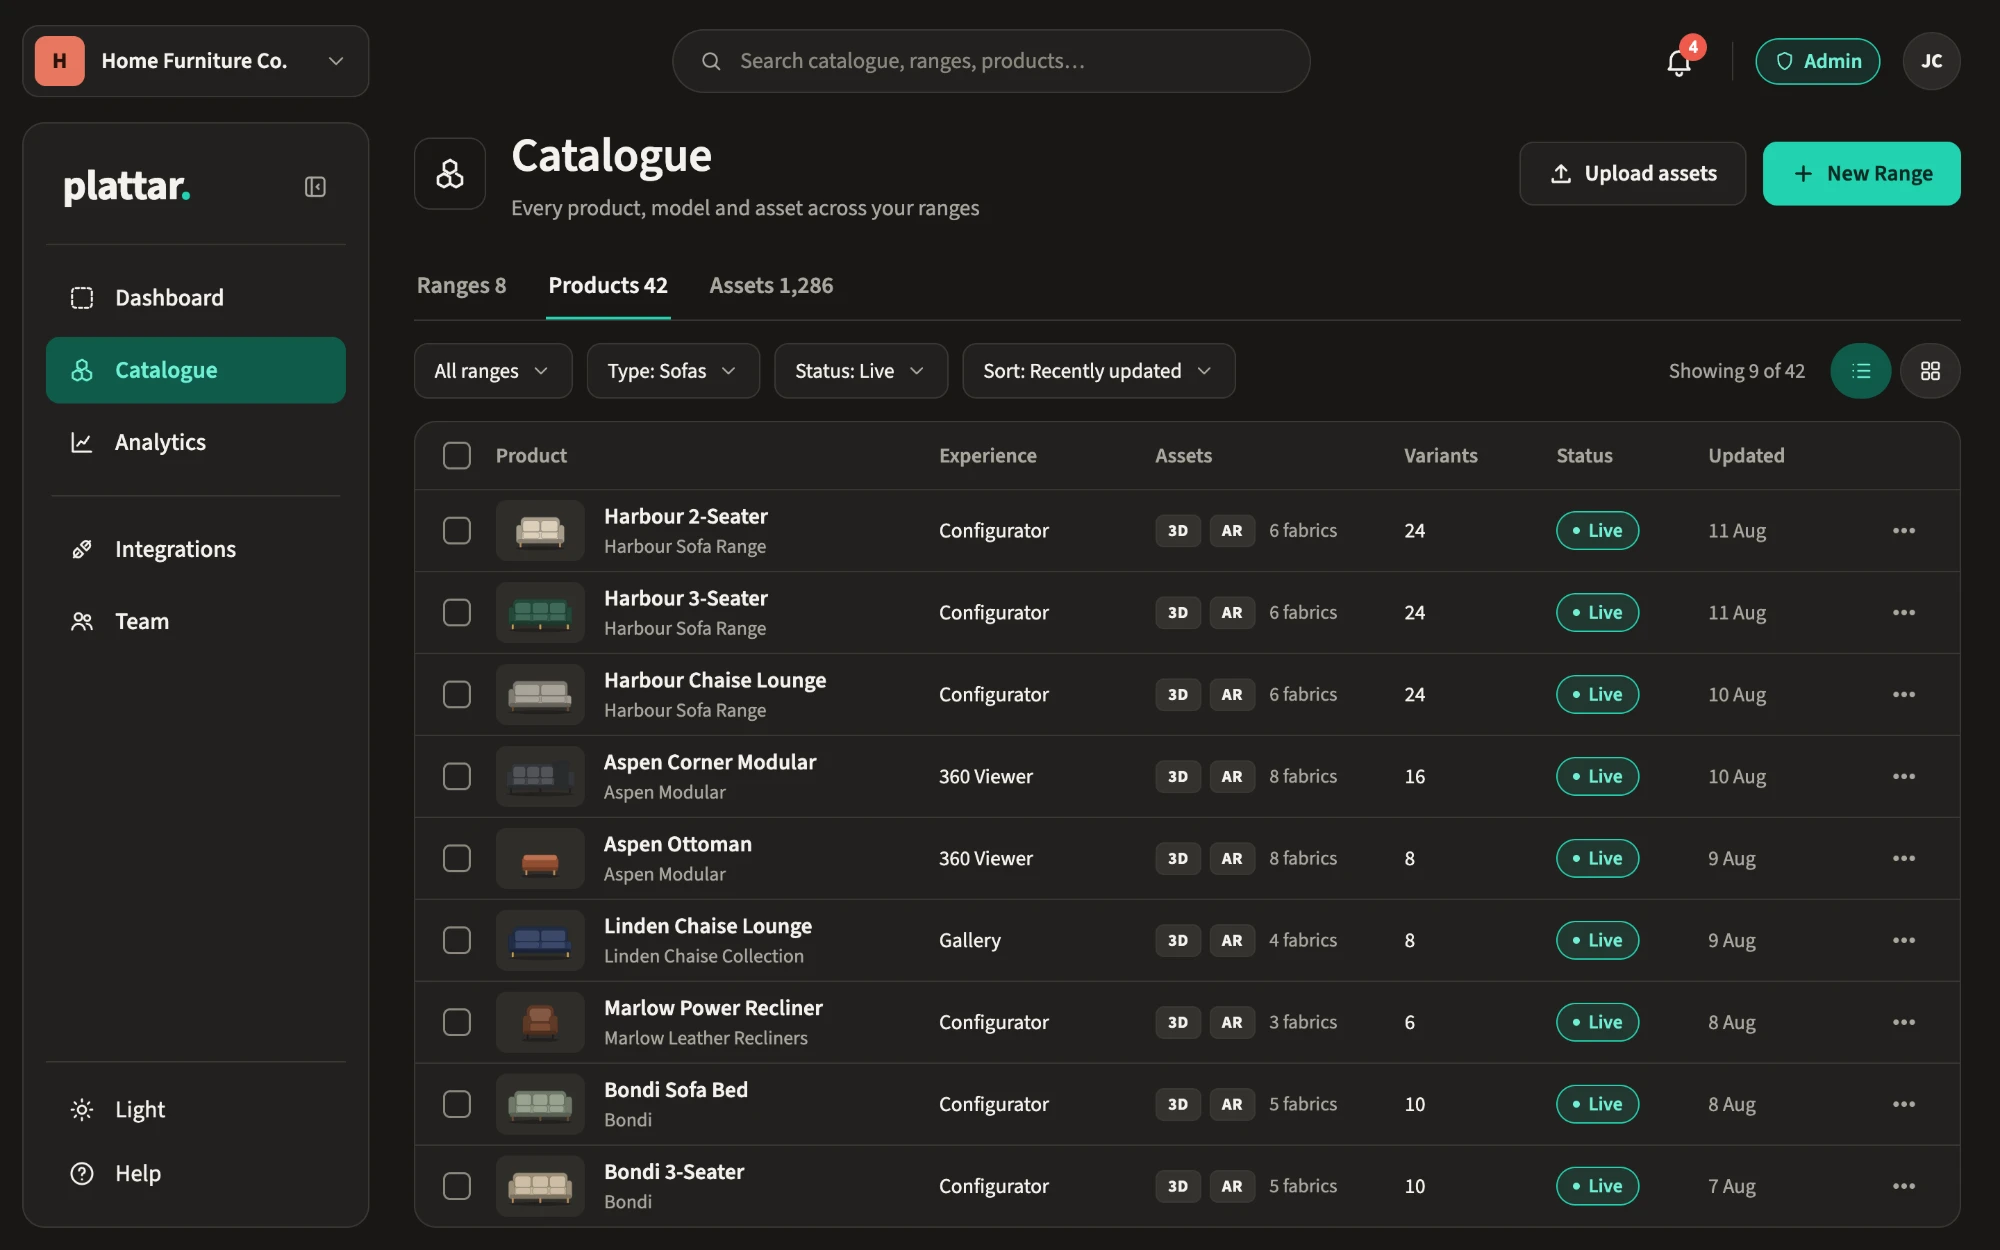2000x1250 pixels.
Task: Click the AR badge for Linden Chaise Lounge
Action: [x=1232, y=941]
